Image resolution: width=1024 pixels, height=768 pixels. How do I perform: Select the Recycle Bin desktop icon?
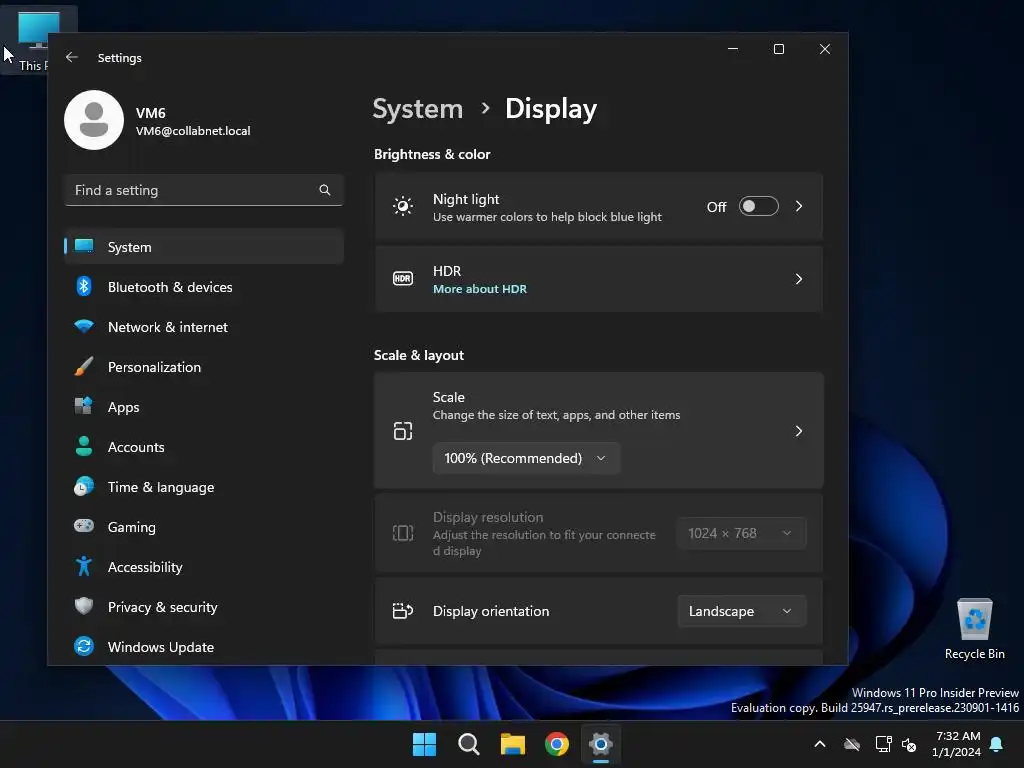(974, 629)
